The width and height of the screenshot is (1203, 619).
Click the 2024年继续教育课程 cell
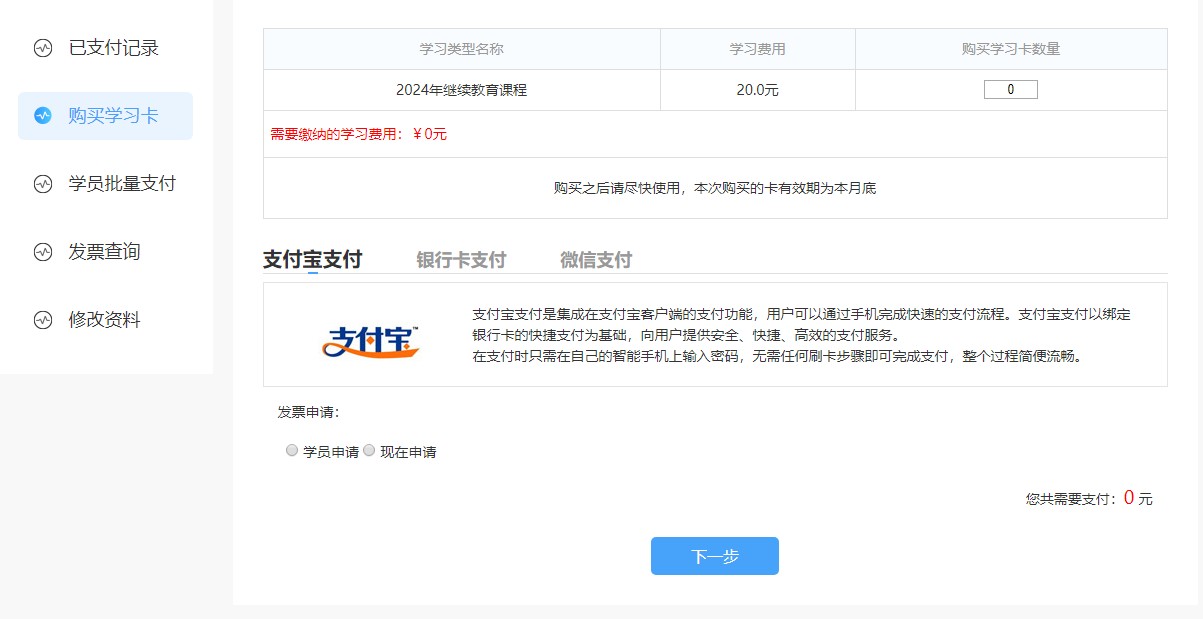coord(462,90)
